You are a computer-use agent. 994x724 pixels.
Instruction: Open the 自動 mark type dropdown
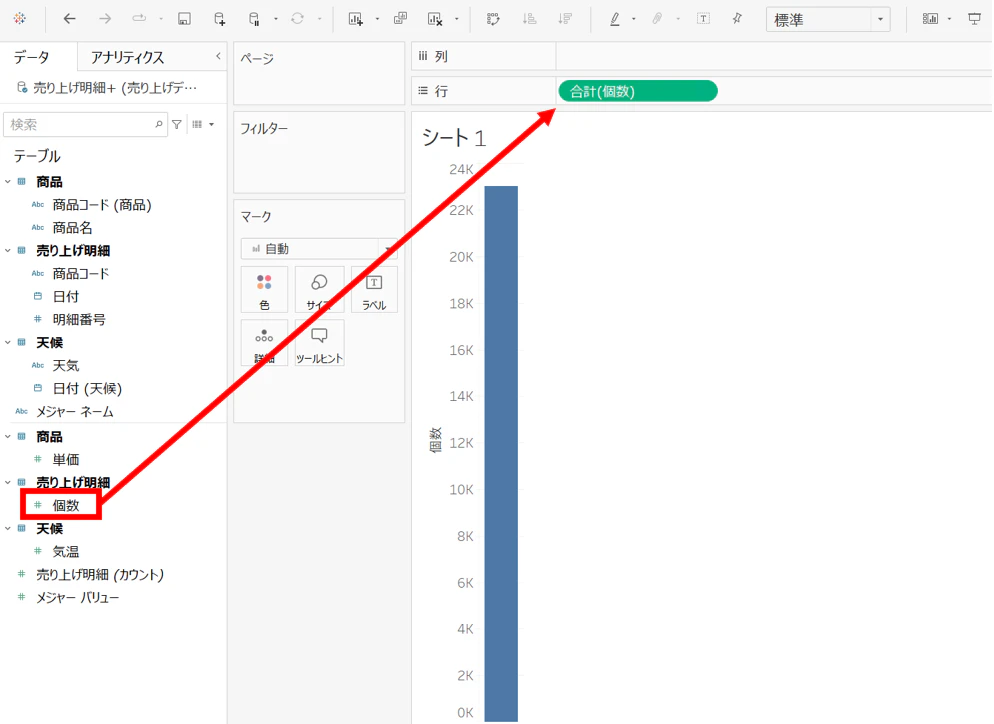pos(319,249)
